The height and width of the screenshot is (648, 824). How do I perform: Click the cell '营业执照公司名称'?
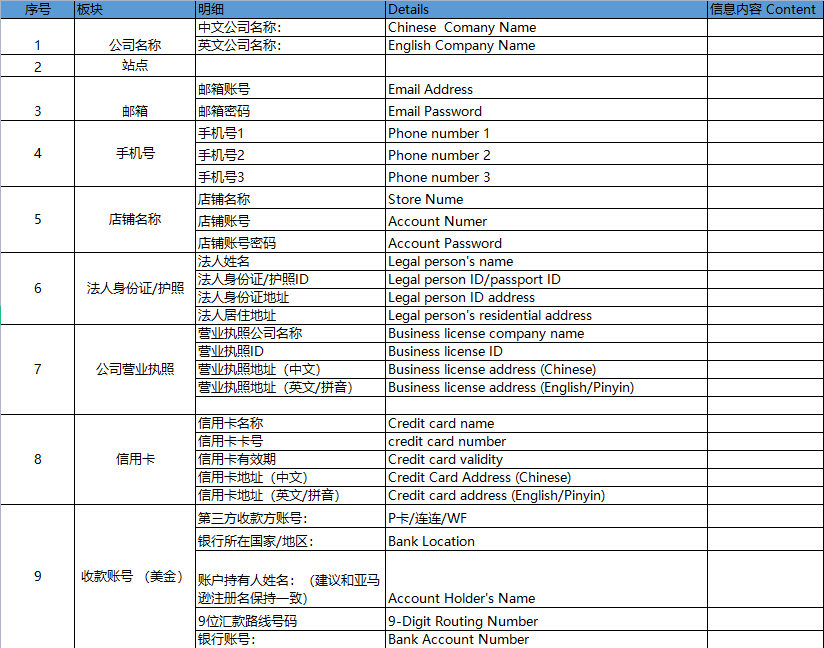[291, 333]
